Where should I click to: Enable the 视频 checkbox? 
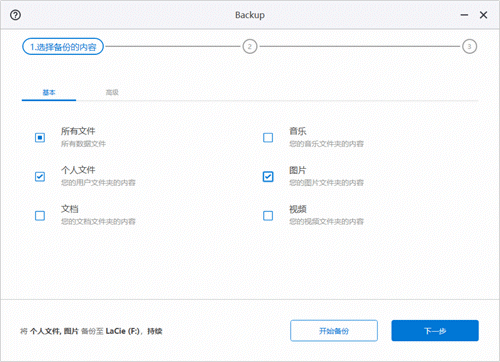coord(268,216)
